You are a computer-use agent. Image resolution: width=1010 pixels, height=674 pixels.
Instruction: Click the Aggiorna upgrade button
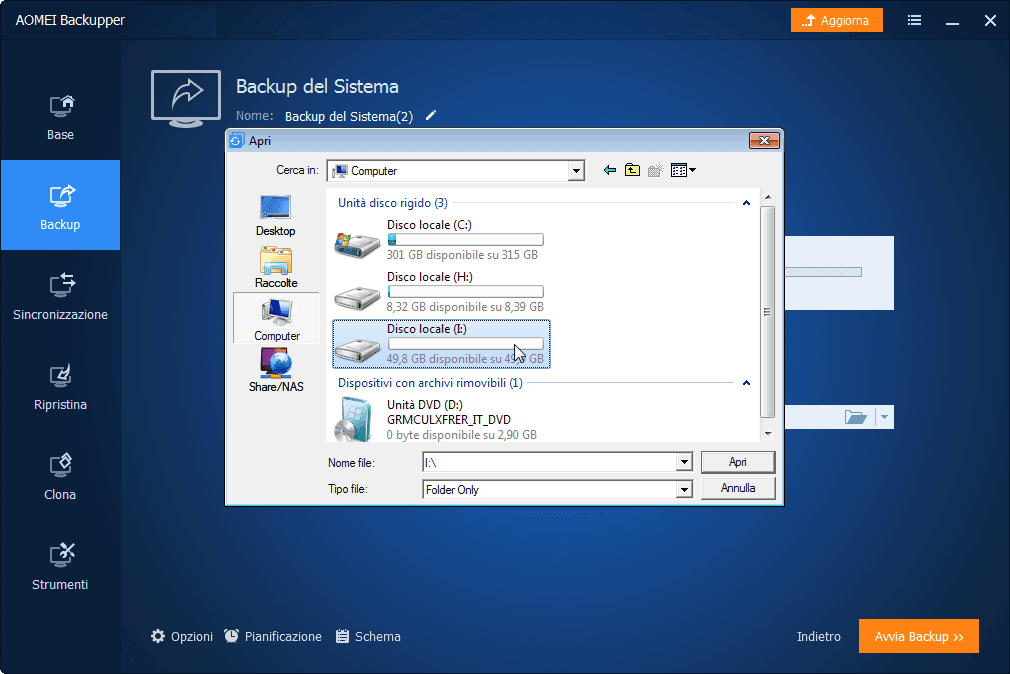[836, 21]
